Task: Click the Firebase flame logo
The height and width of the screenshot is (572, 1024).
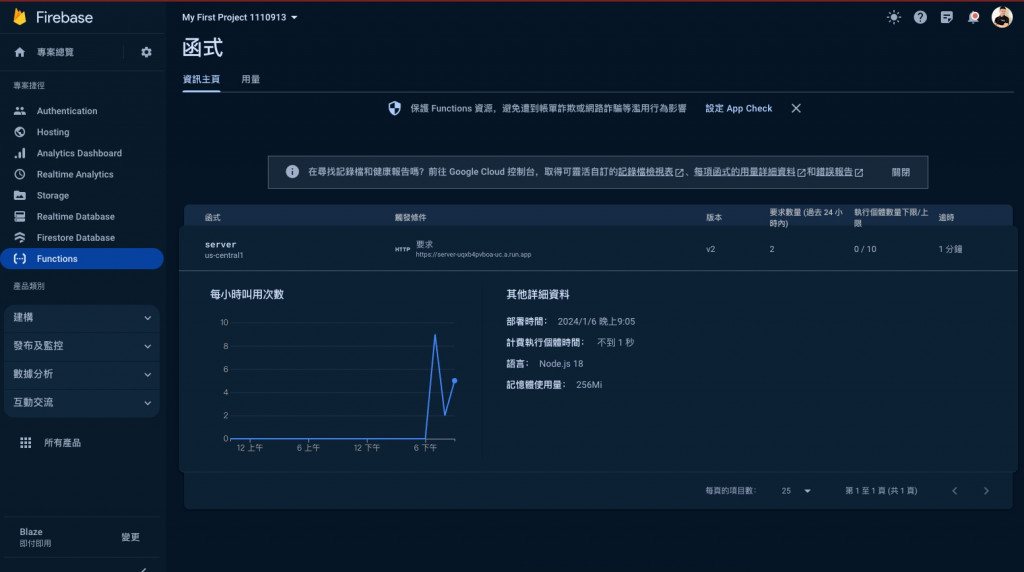Action: point(20,16)
